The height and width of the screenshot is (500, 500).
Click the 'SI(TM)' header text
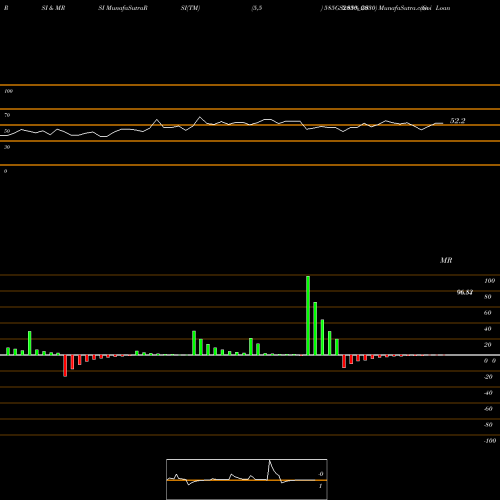[190, 8]
